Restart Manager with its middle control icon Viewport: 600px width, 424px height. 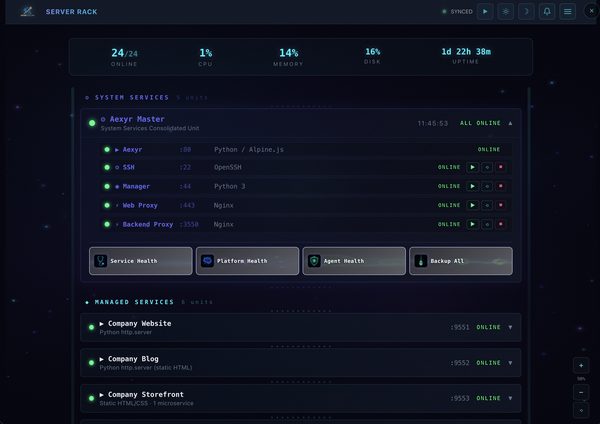(x=487, y=186)
